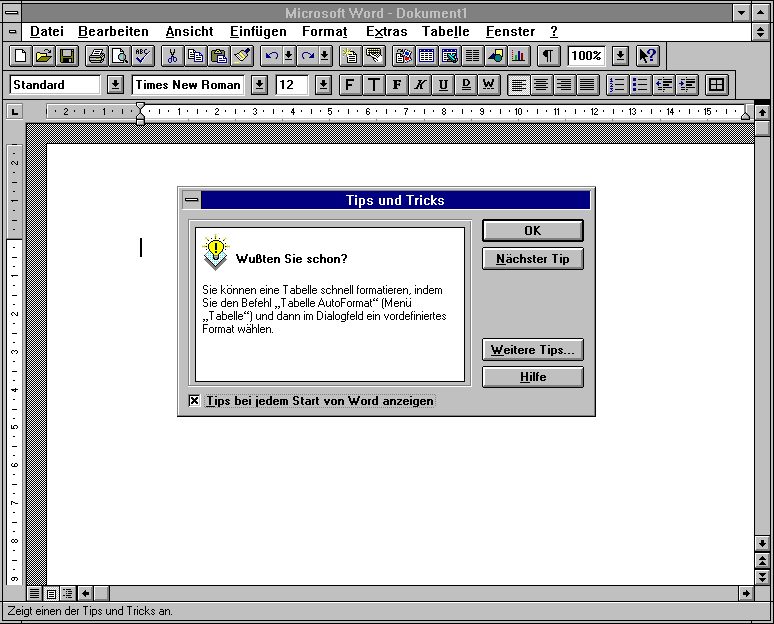Viewport: 774px width, 624px height.
Task: Toggle underline with the U button
Action: pyautogui.click(x=443, y=85)
